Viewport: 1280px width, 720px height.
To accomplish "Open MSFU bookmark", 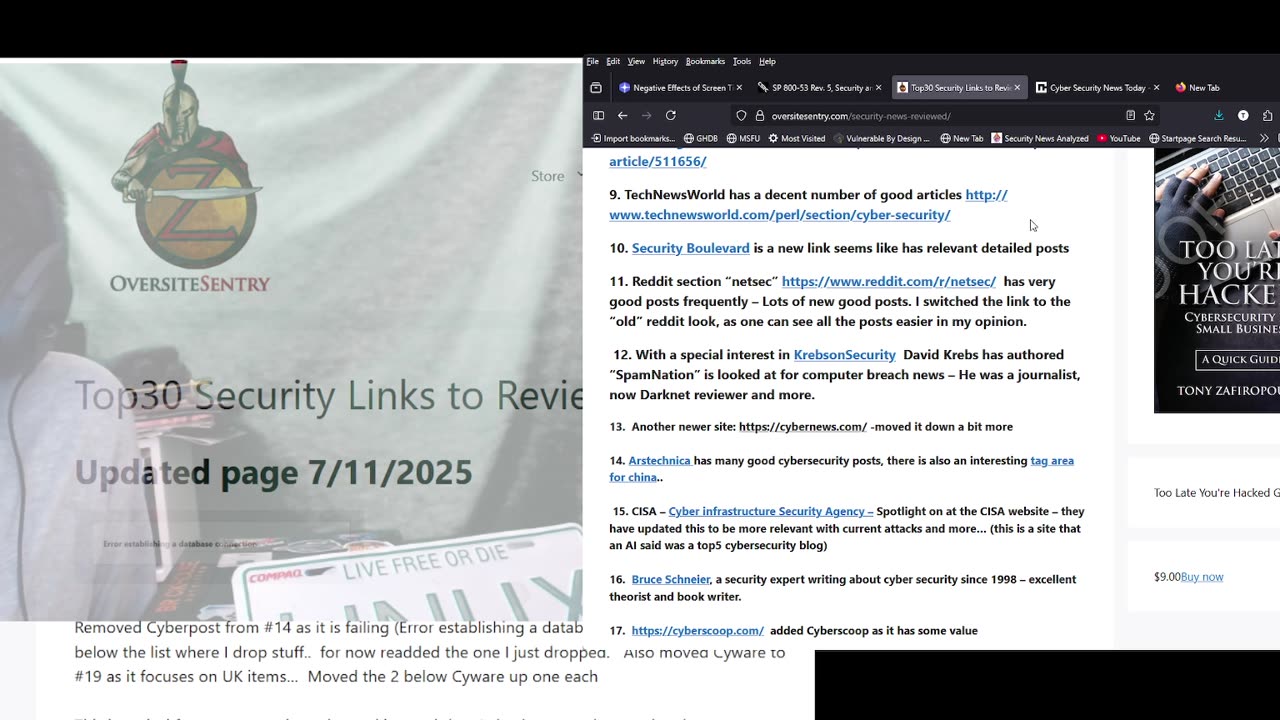I will point(743,138).
